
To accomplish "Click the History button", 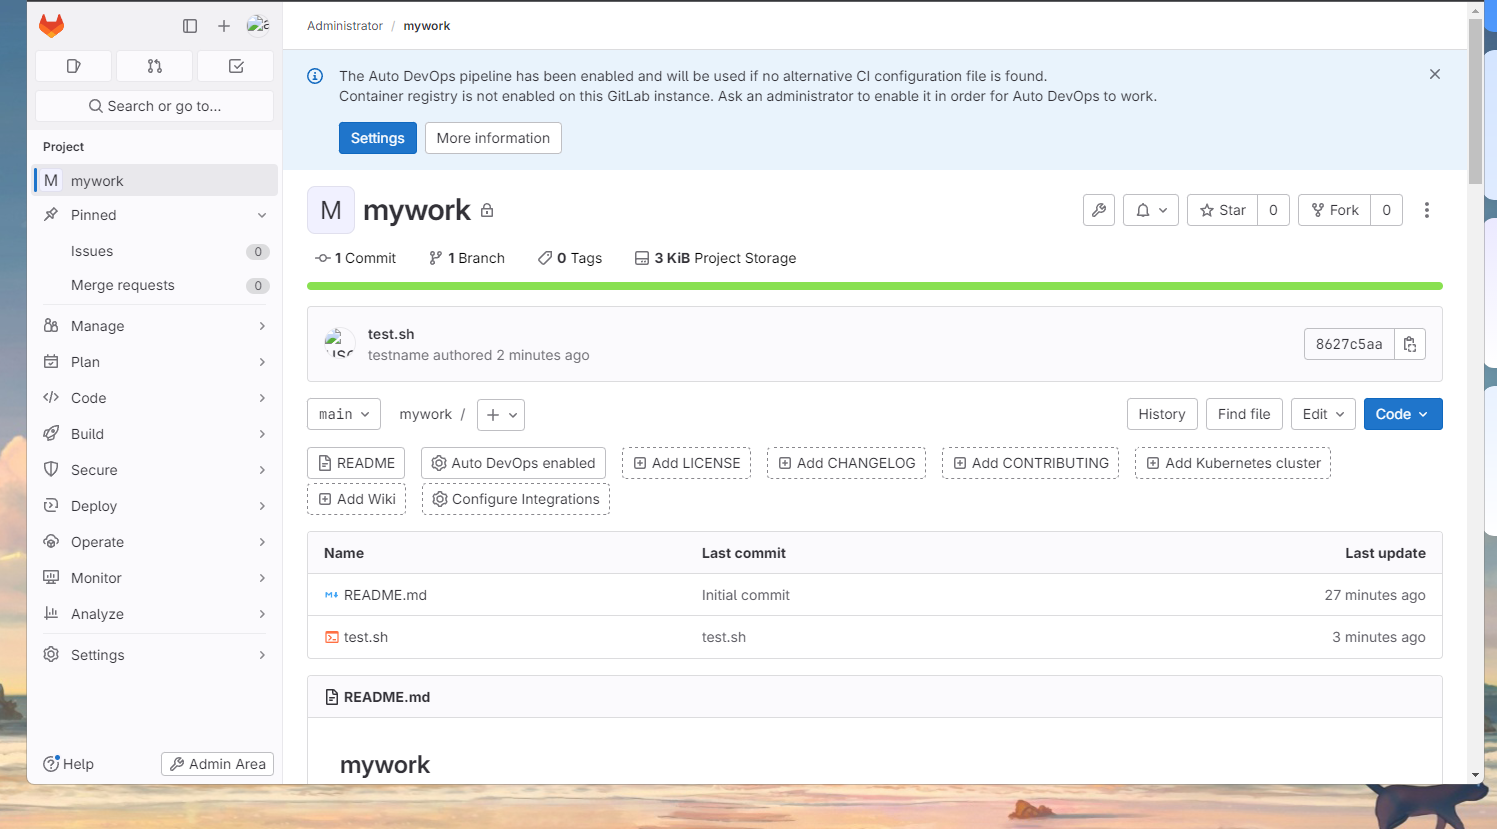I will 1162,414.
